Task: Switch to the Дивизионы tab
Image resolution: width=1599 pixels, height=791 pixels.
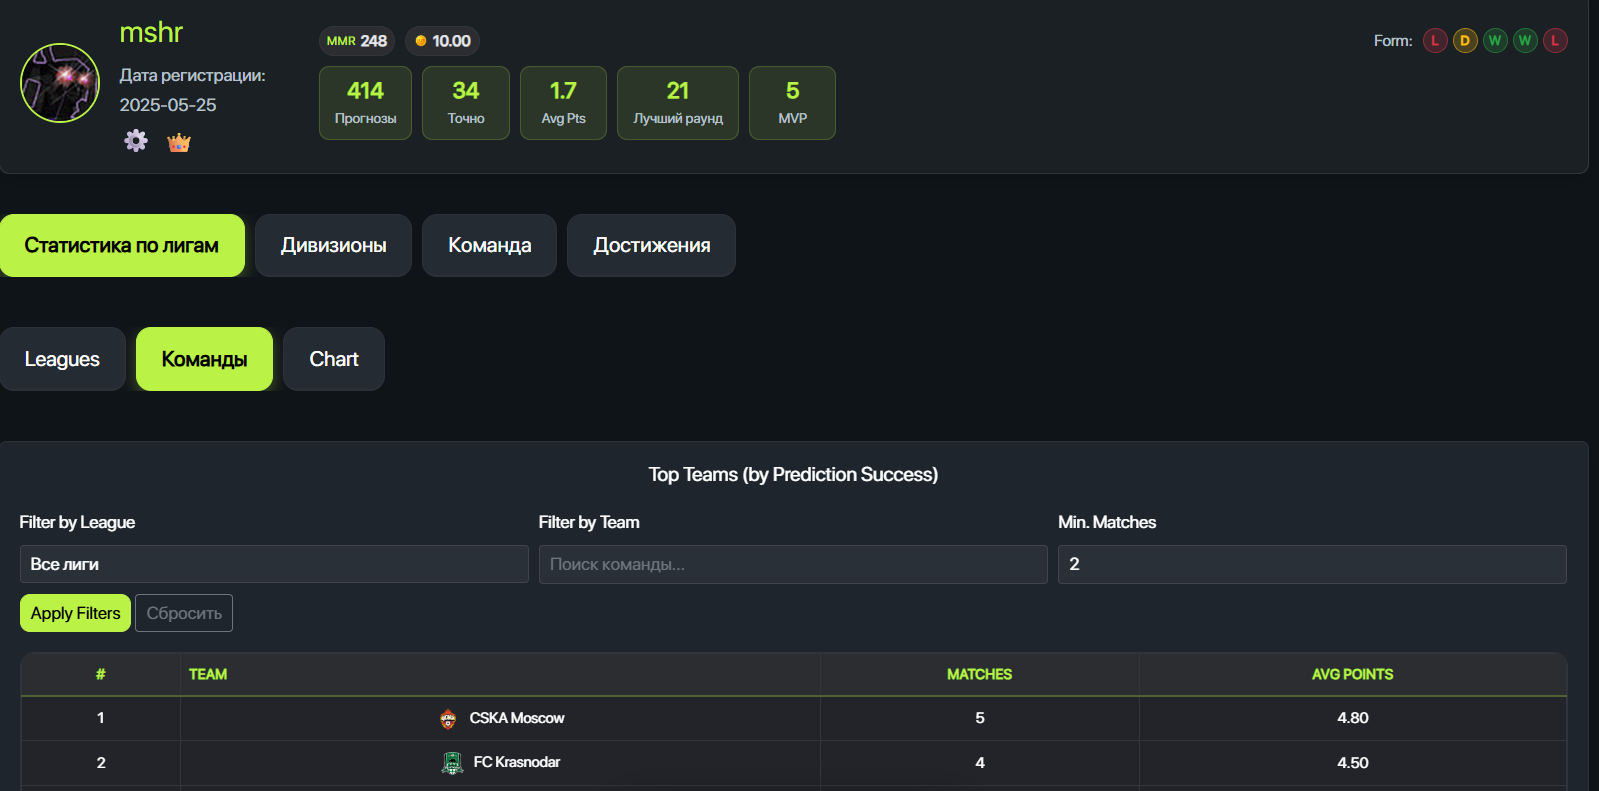Action: [333, 245]
